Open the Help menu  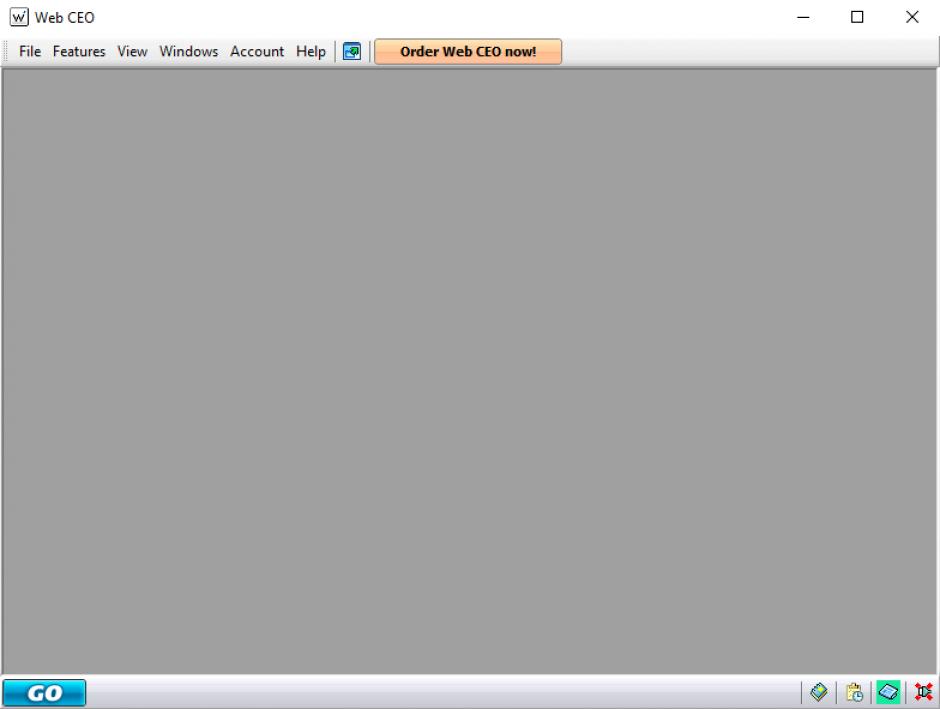pos(311,52)
